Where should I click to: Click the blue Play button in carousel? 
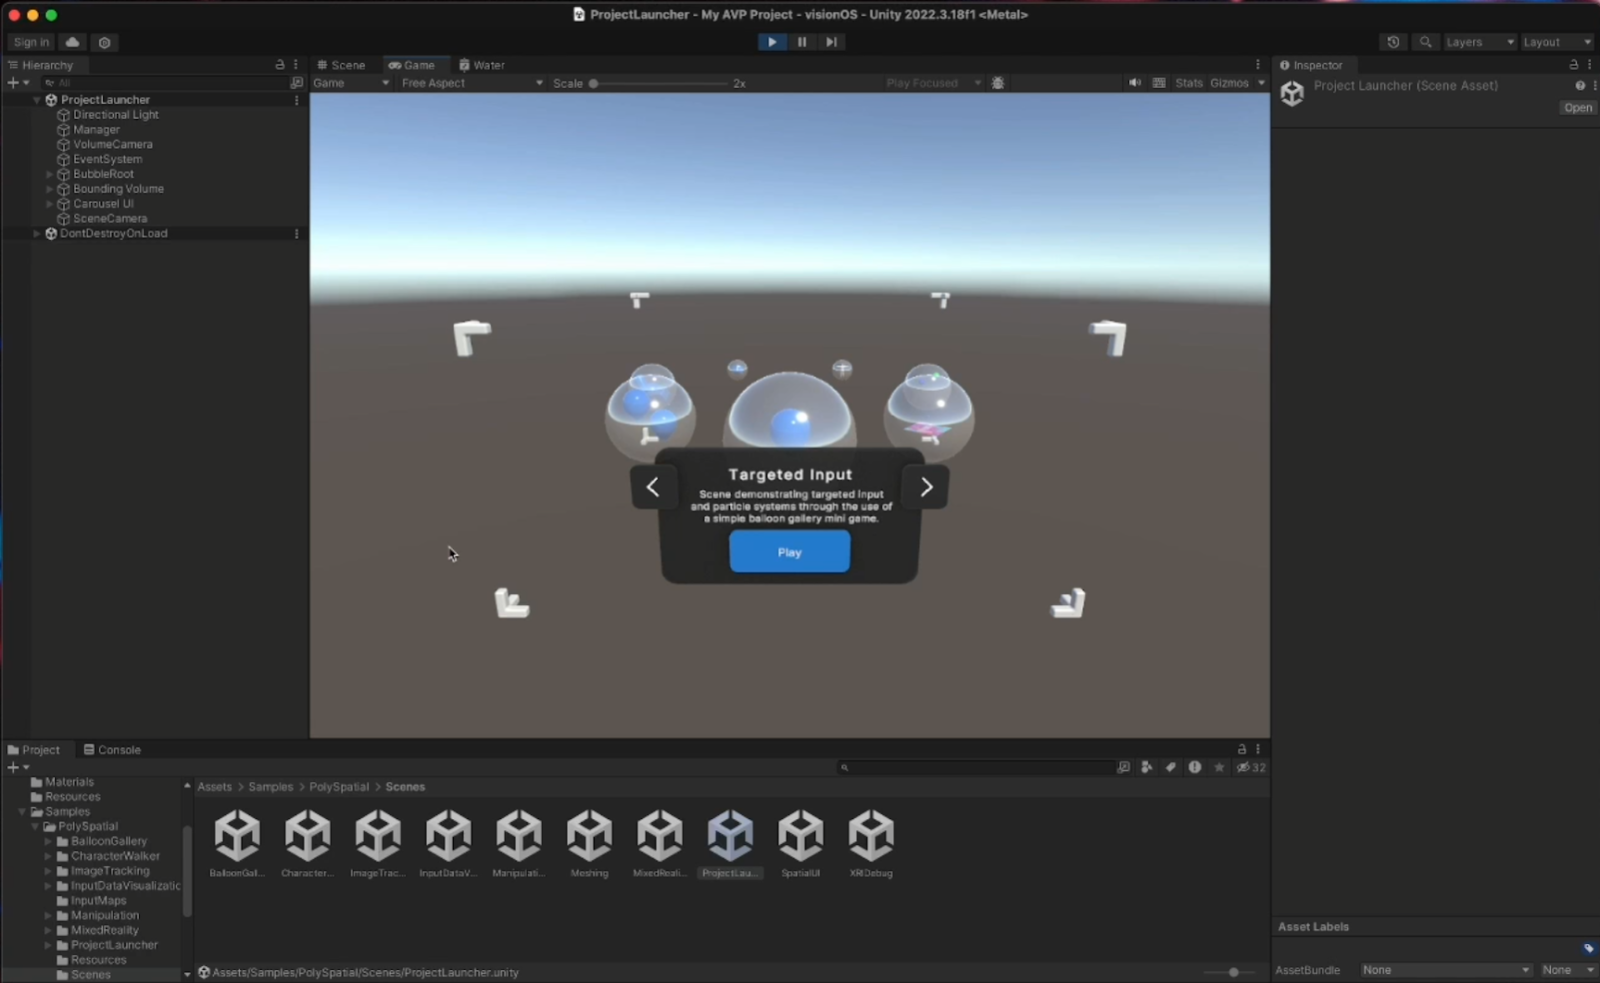pyautogui.click(x=789, y=552)
